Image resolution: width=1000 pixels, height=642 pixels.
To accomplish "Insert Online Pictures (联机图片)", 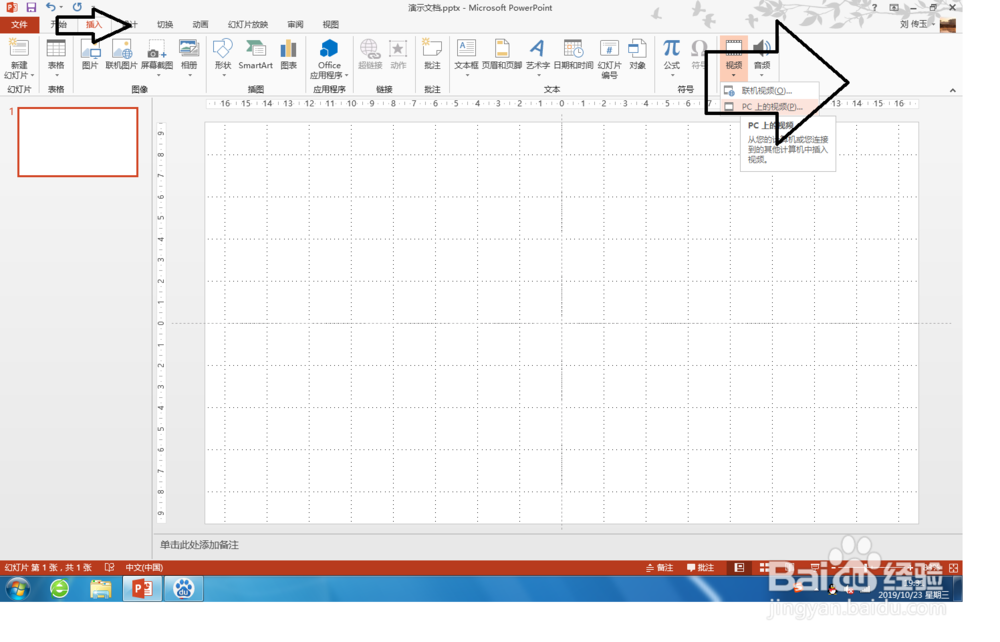I will click(x=121, y=55).
